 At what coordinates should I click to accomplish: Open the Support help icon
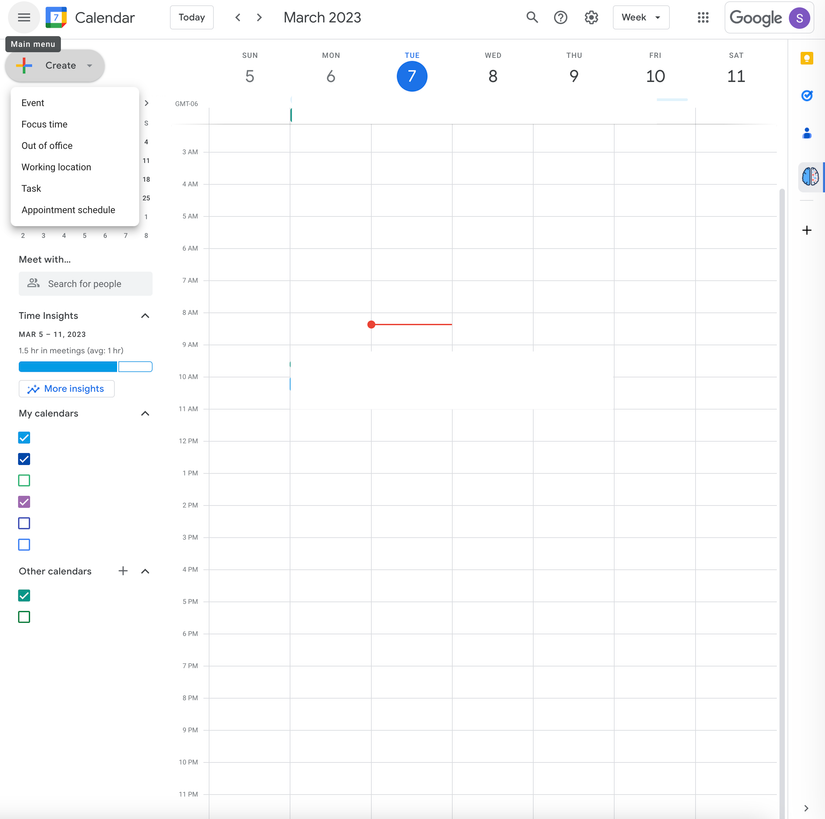pos(561,17)
